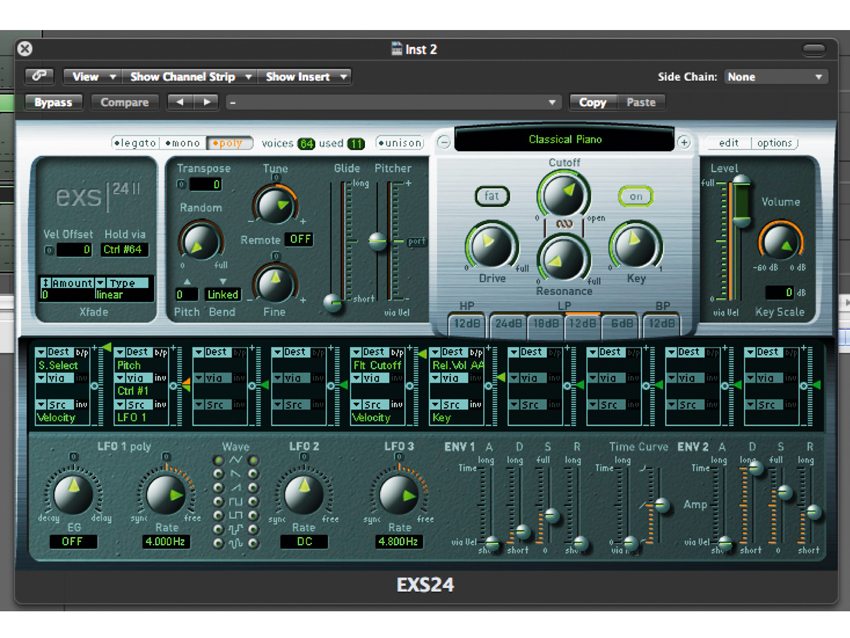Screen dimensions: 850x638
Task: Click the Bypass button
Action: [x=53, y=102]
